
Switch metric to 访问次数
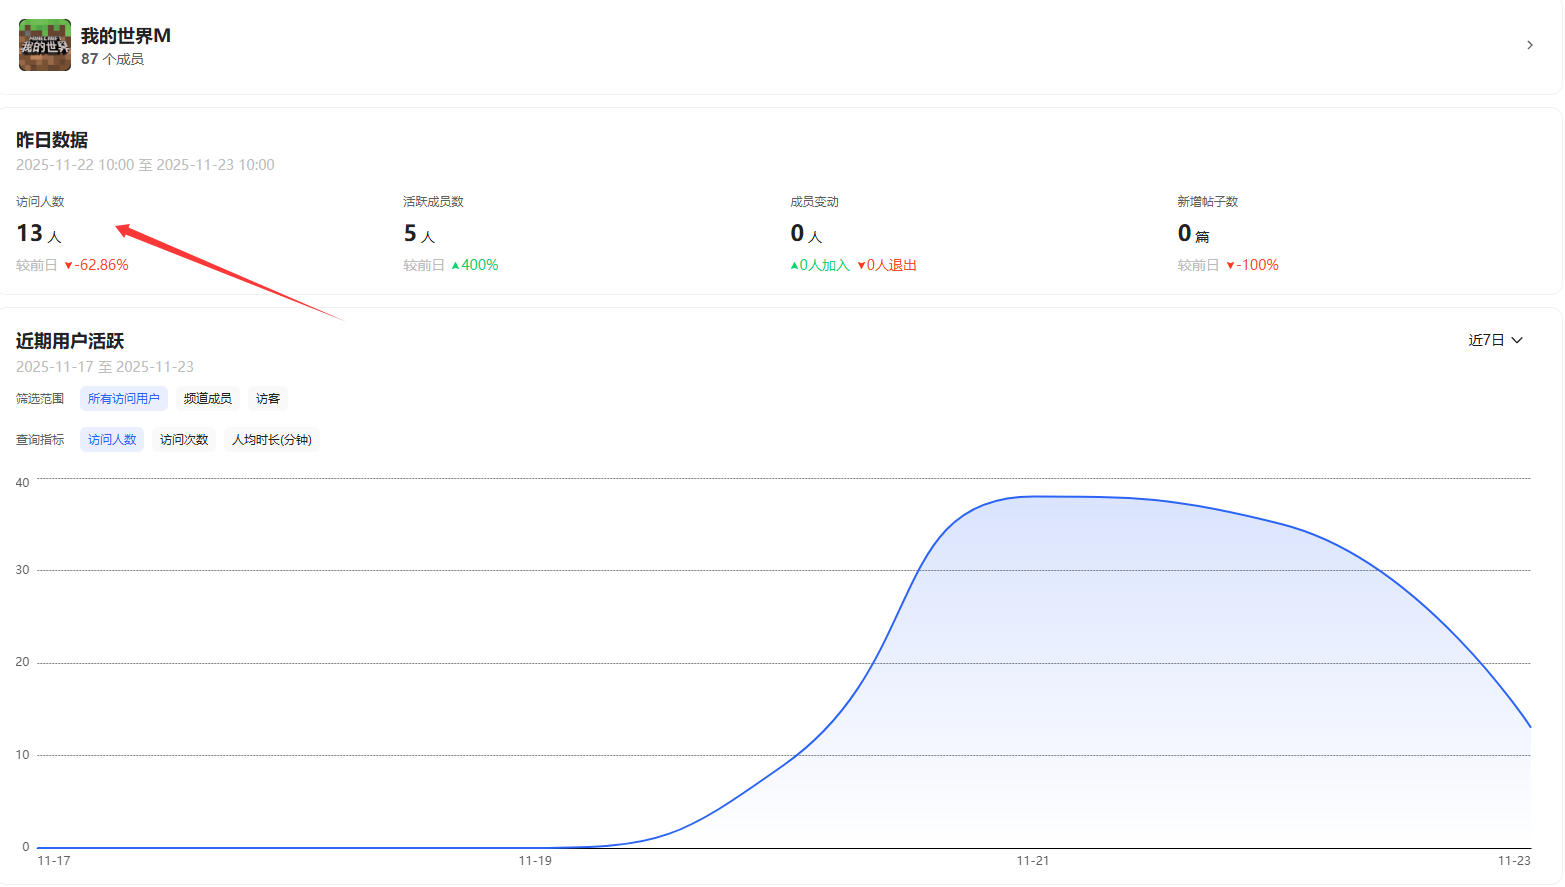(x=184, y=440)
